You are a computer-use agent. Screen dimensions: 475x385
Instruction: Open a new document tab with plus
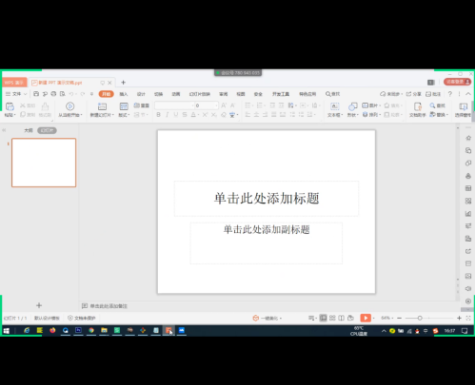pos(123,82)
